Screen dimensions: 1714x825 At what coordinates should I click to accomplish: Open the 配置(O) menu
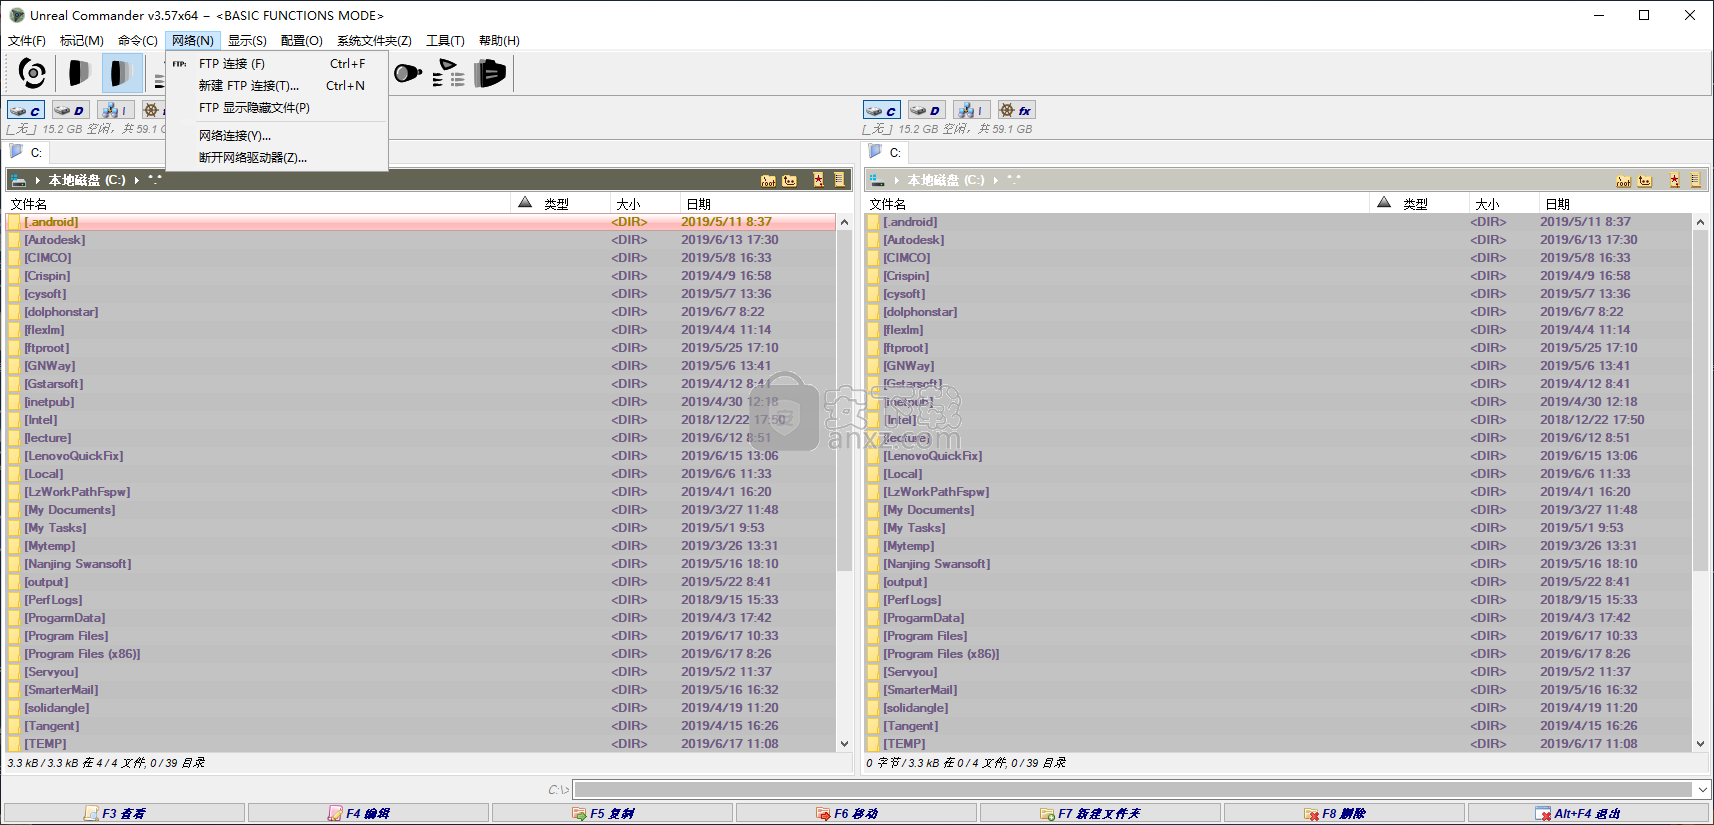pos(302,41)
